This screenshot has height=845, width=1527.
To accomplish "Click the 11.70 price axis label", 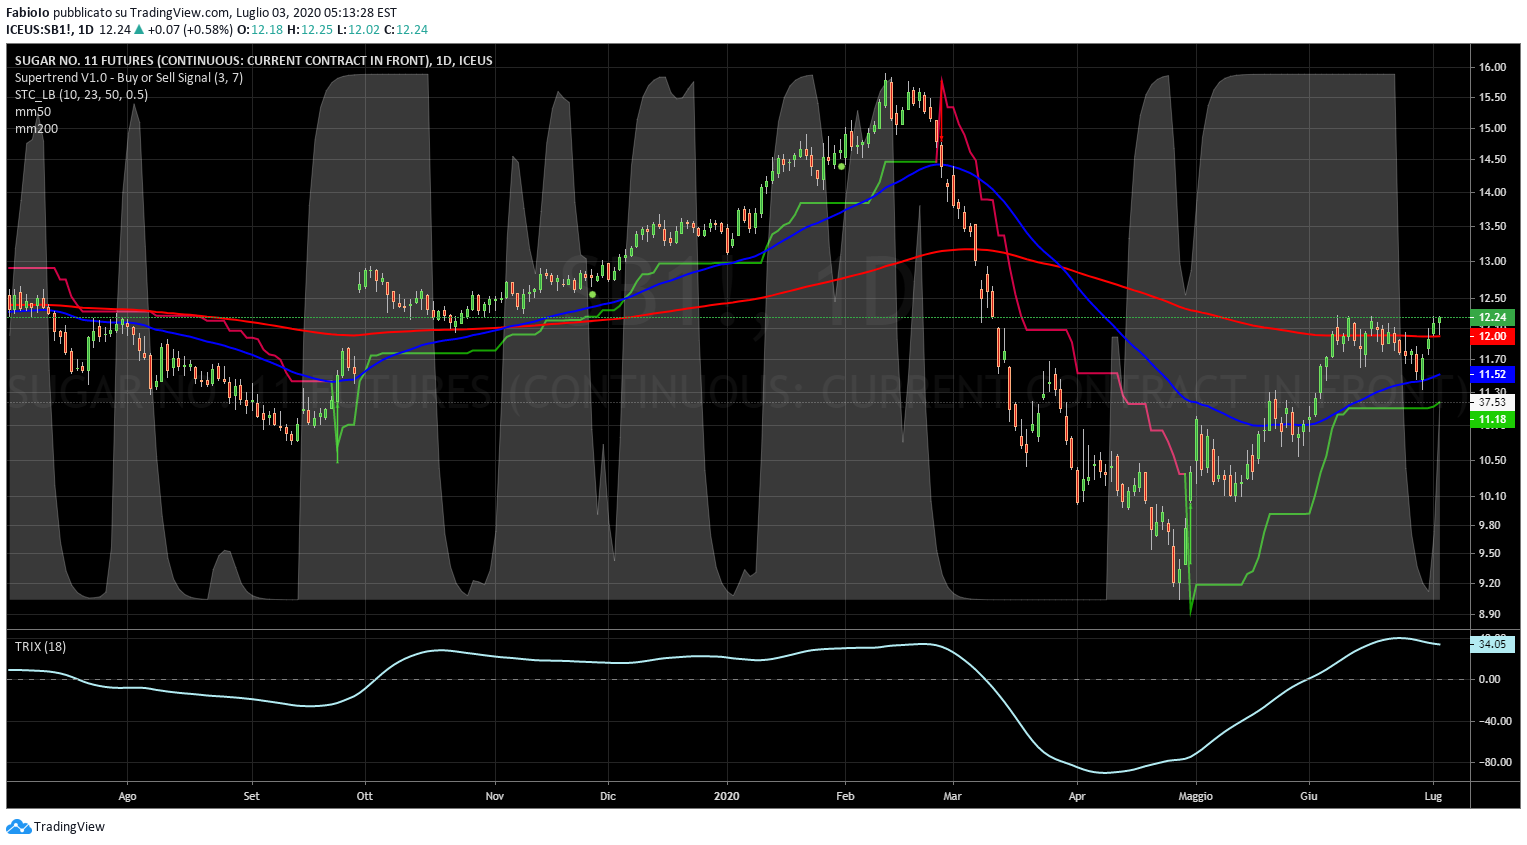I will coord(1492,359).
